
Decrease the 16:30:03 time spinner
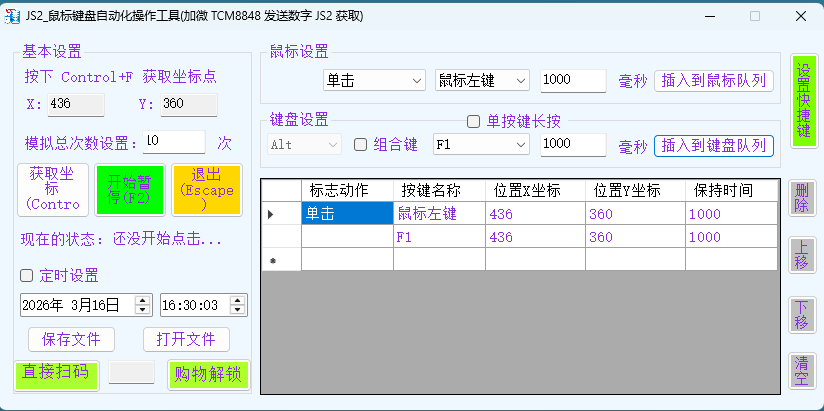pyautogui.click(x=238, y=310)
